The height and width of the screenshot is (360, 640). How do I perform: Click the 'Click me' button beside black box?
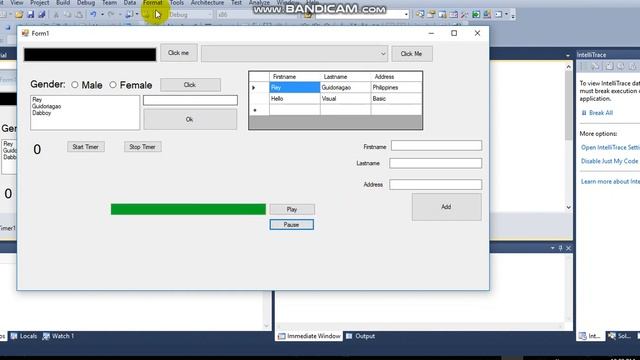pyautogui.click(x=178, y=53)
